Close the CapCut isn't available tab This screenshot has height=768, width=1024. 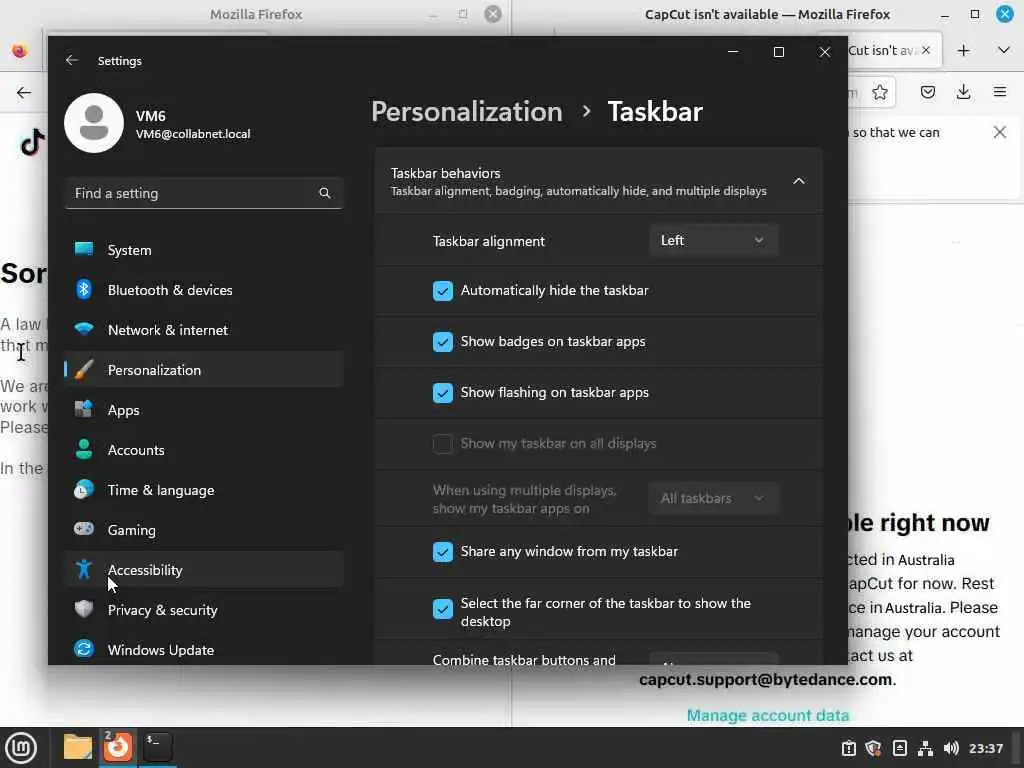(925, 50)
